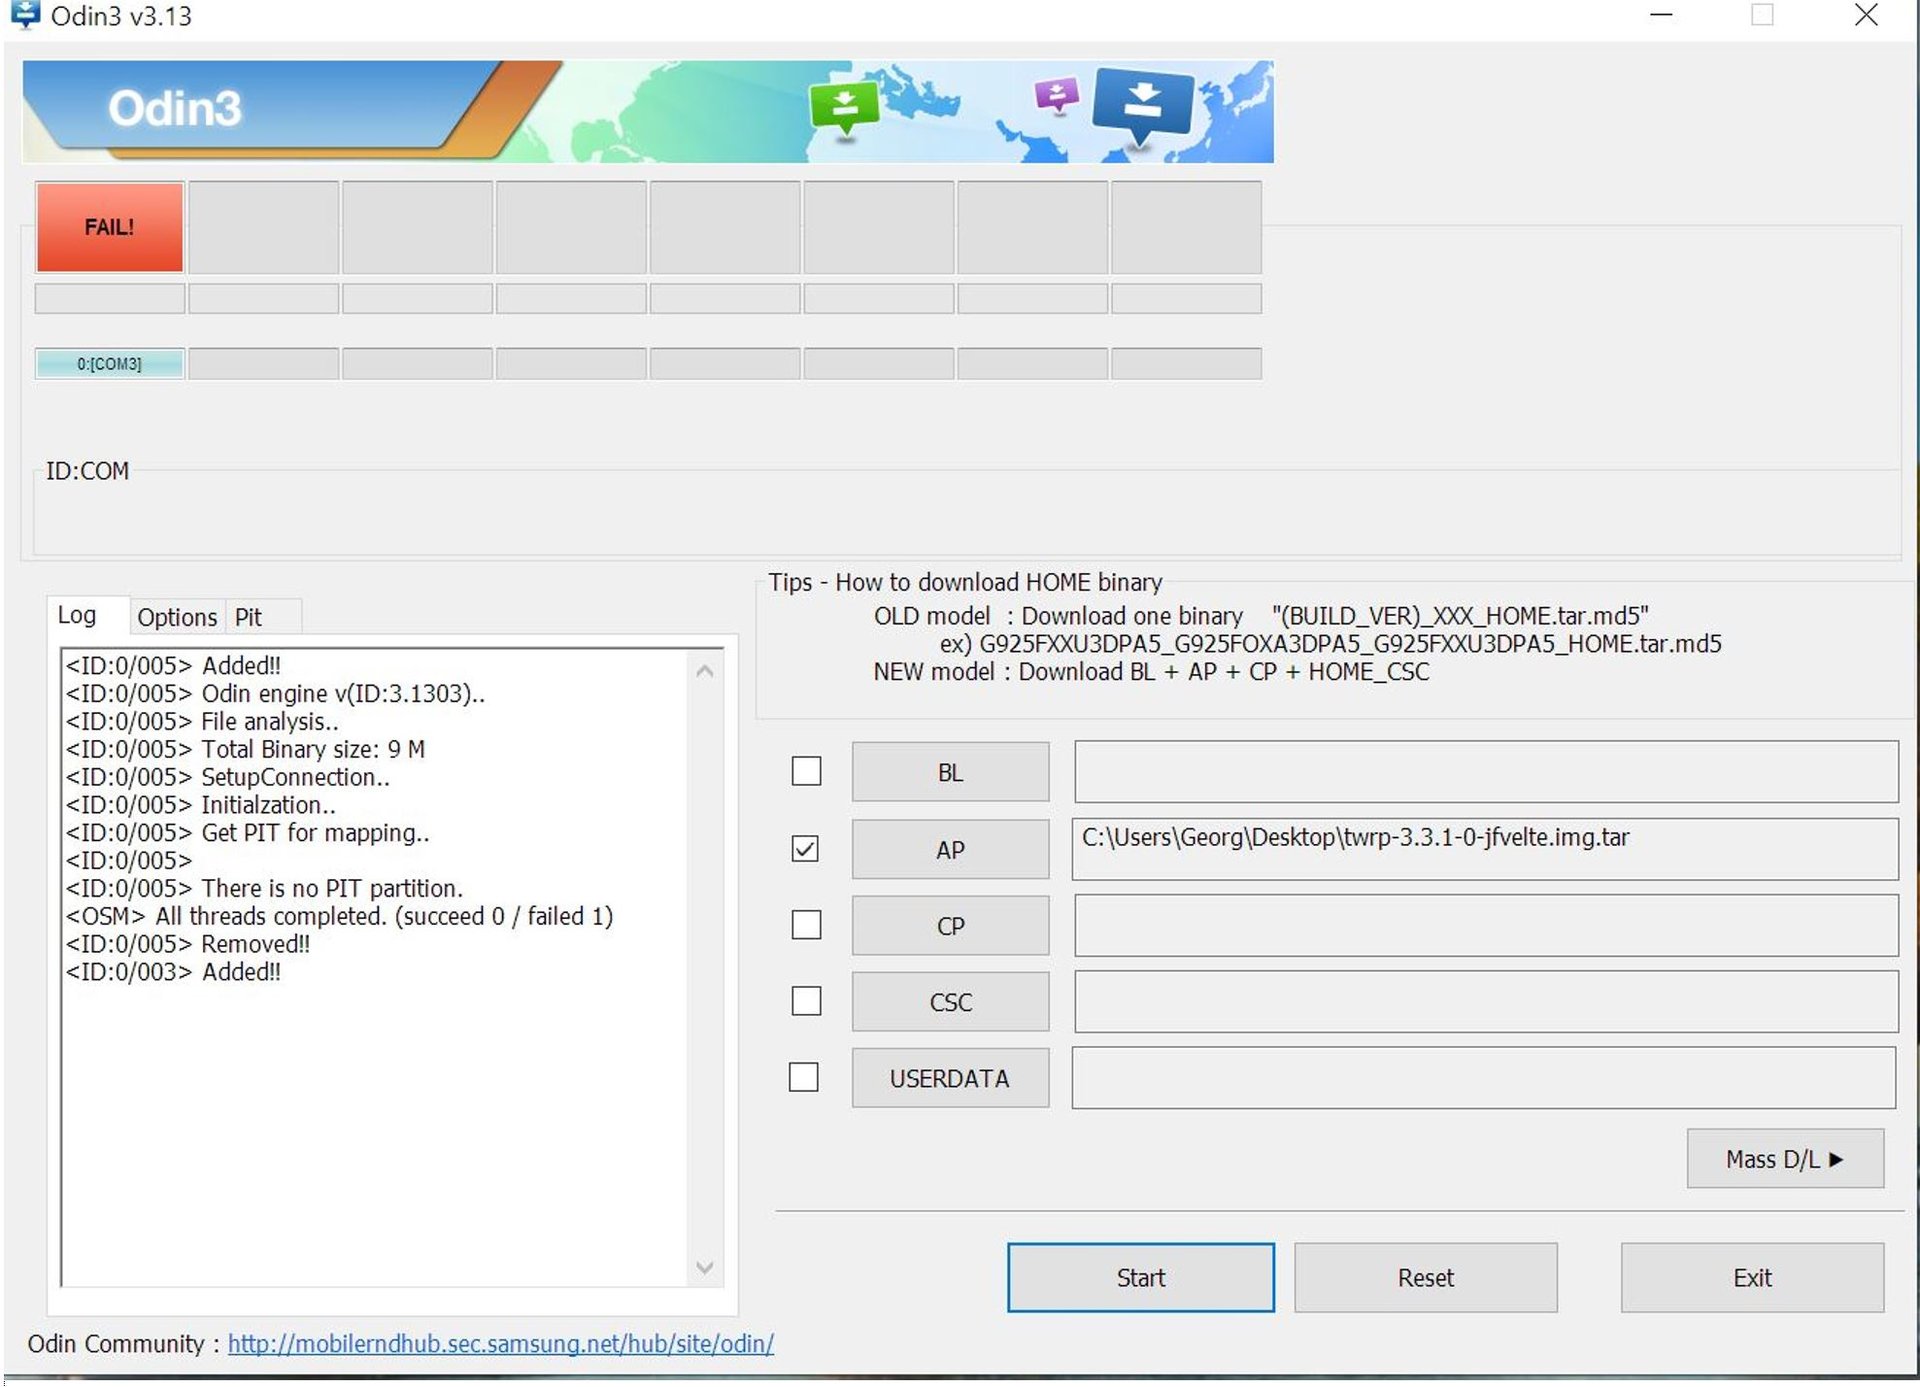This screenshot has height=1387, width=1920.
Task: Focus the CSC file path field
Action: (1486, 1001)
